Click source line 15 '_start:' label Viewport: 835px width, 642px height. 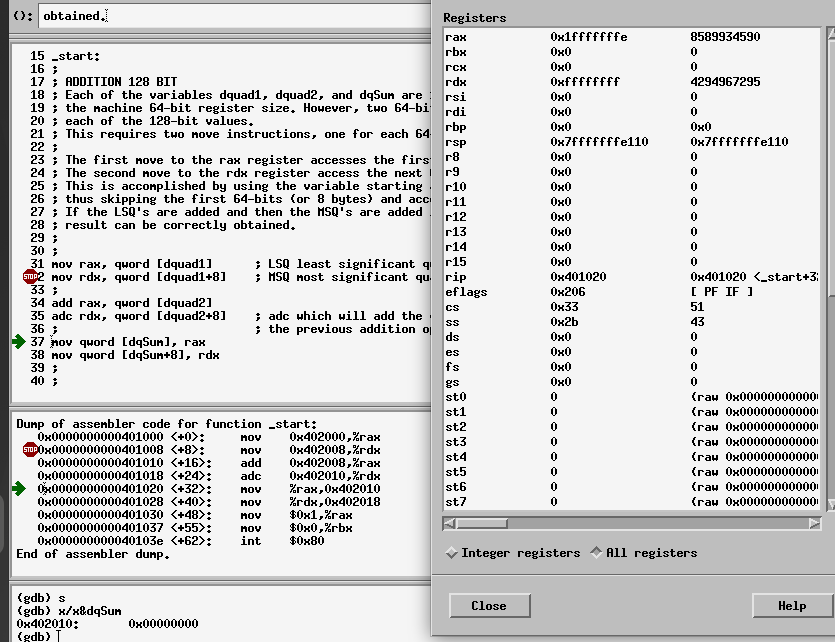click(76, 56)
